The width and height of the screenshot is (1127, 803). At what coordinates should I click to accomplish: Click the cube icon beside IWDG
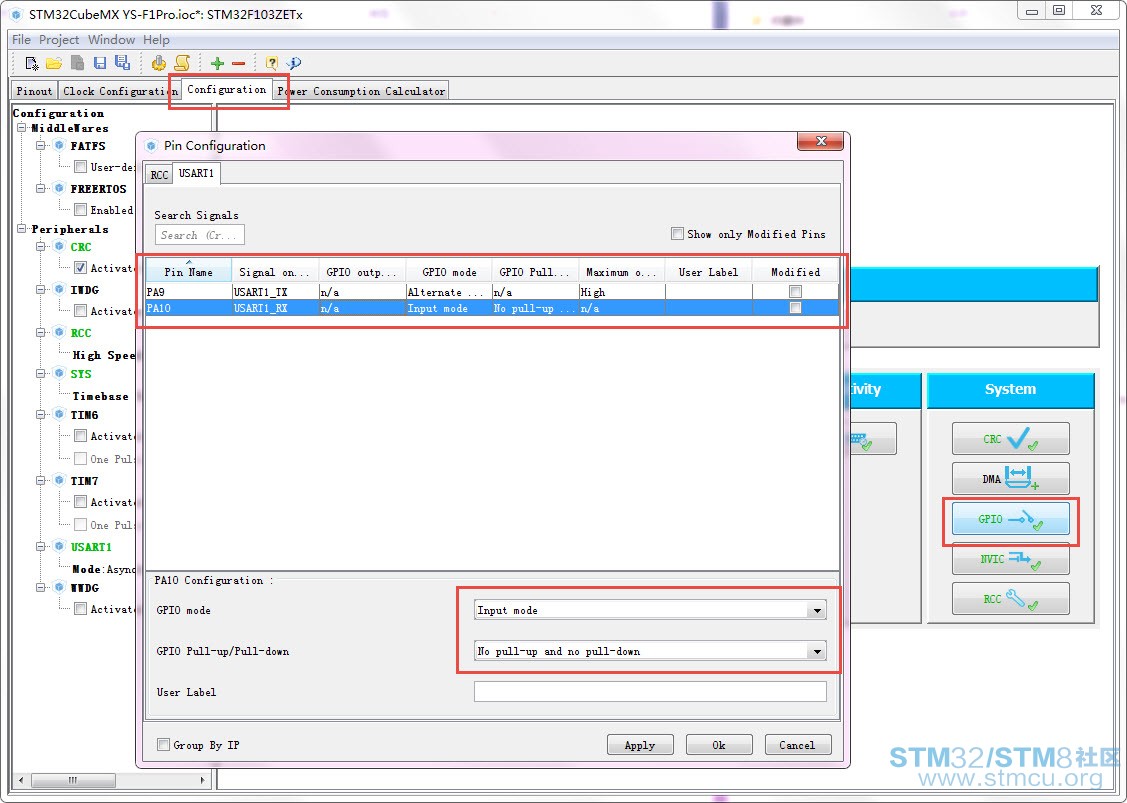[60, 290]
